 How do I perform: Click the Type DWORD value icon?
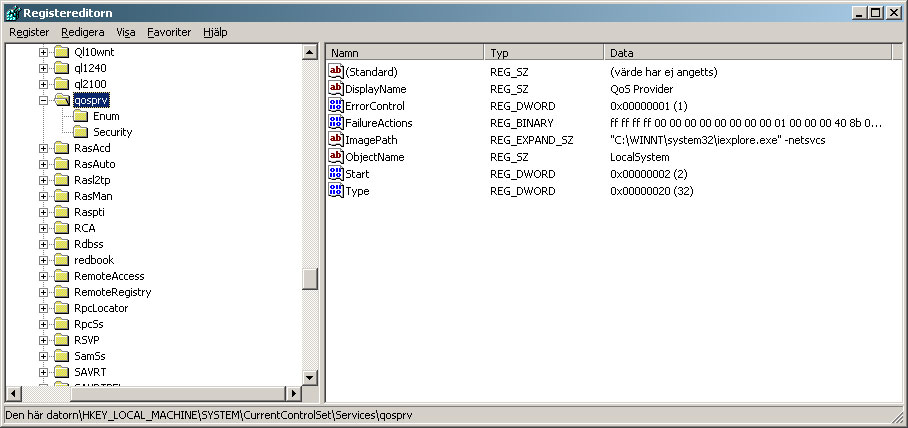(x=335, y=191)
